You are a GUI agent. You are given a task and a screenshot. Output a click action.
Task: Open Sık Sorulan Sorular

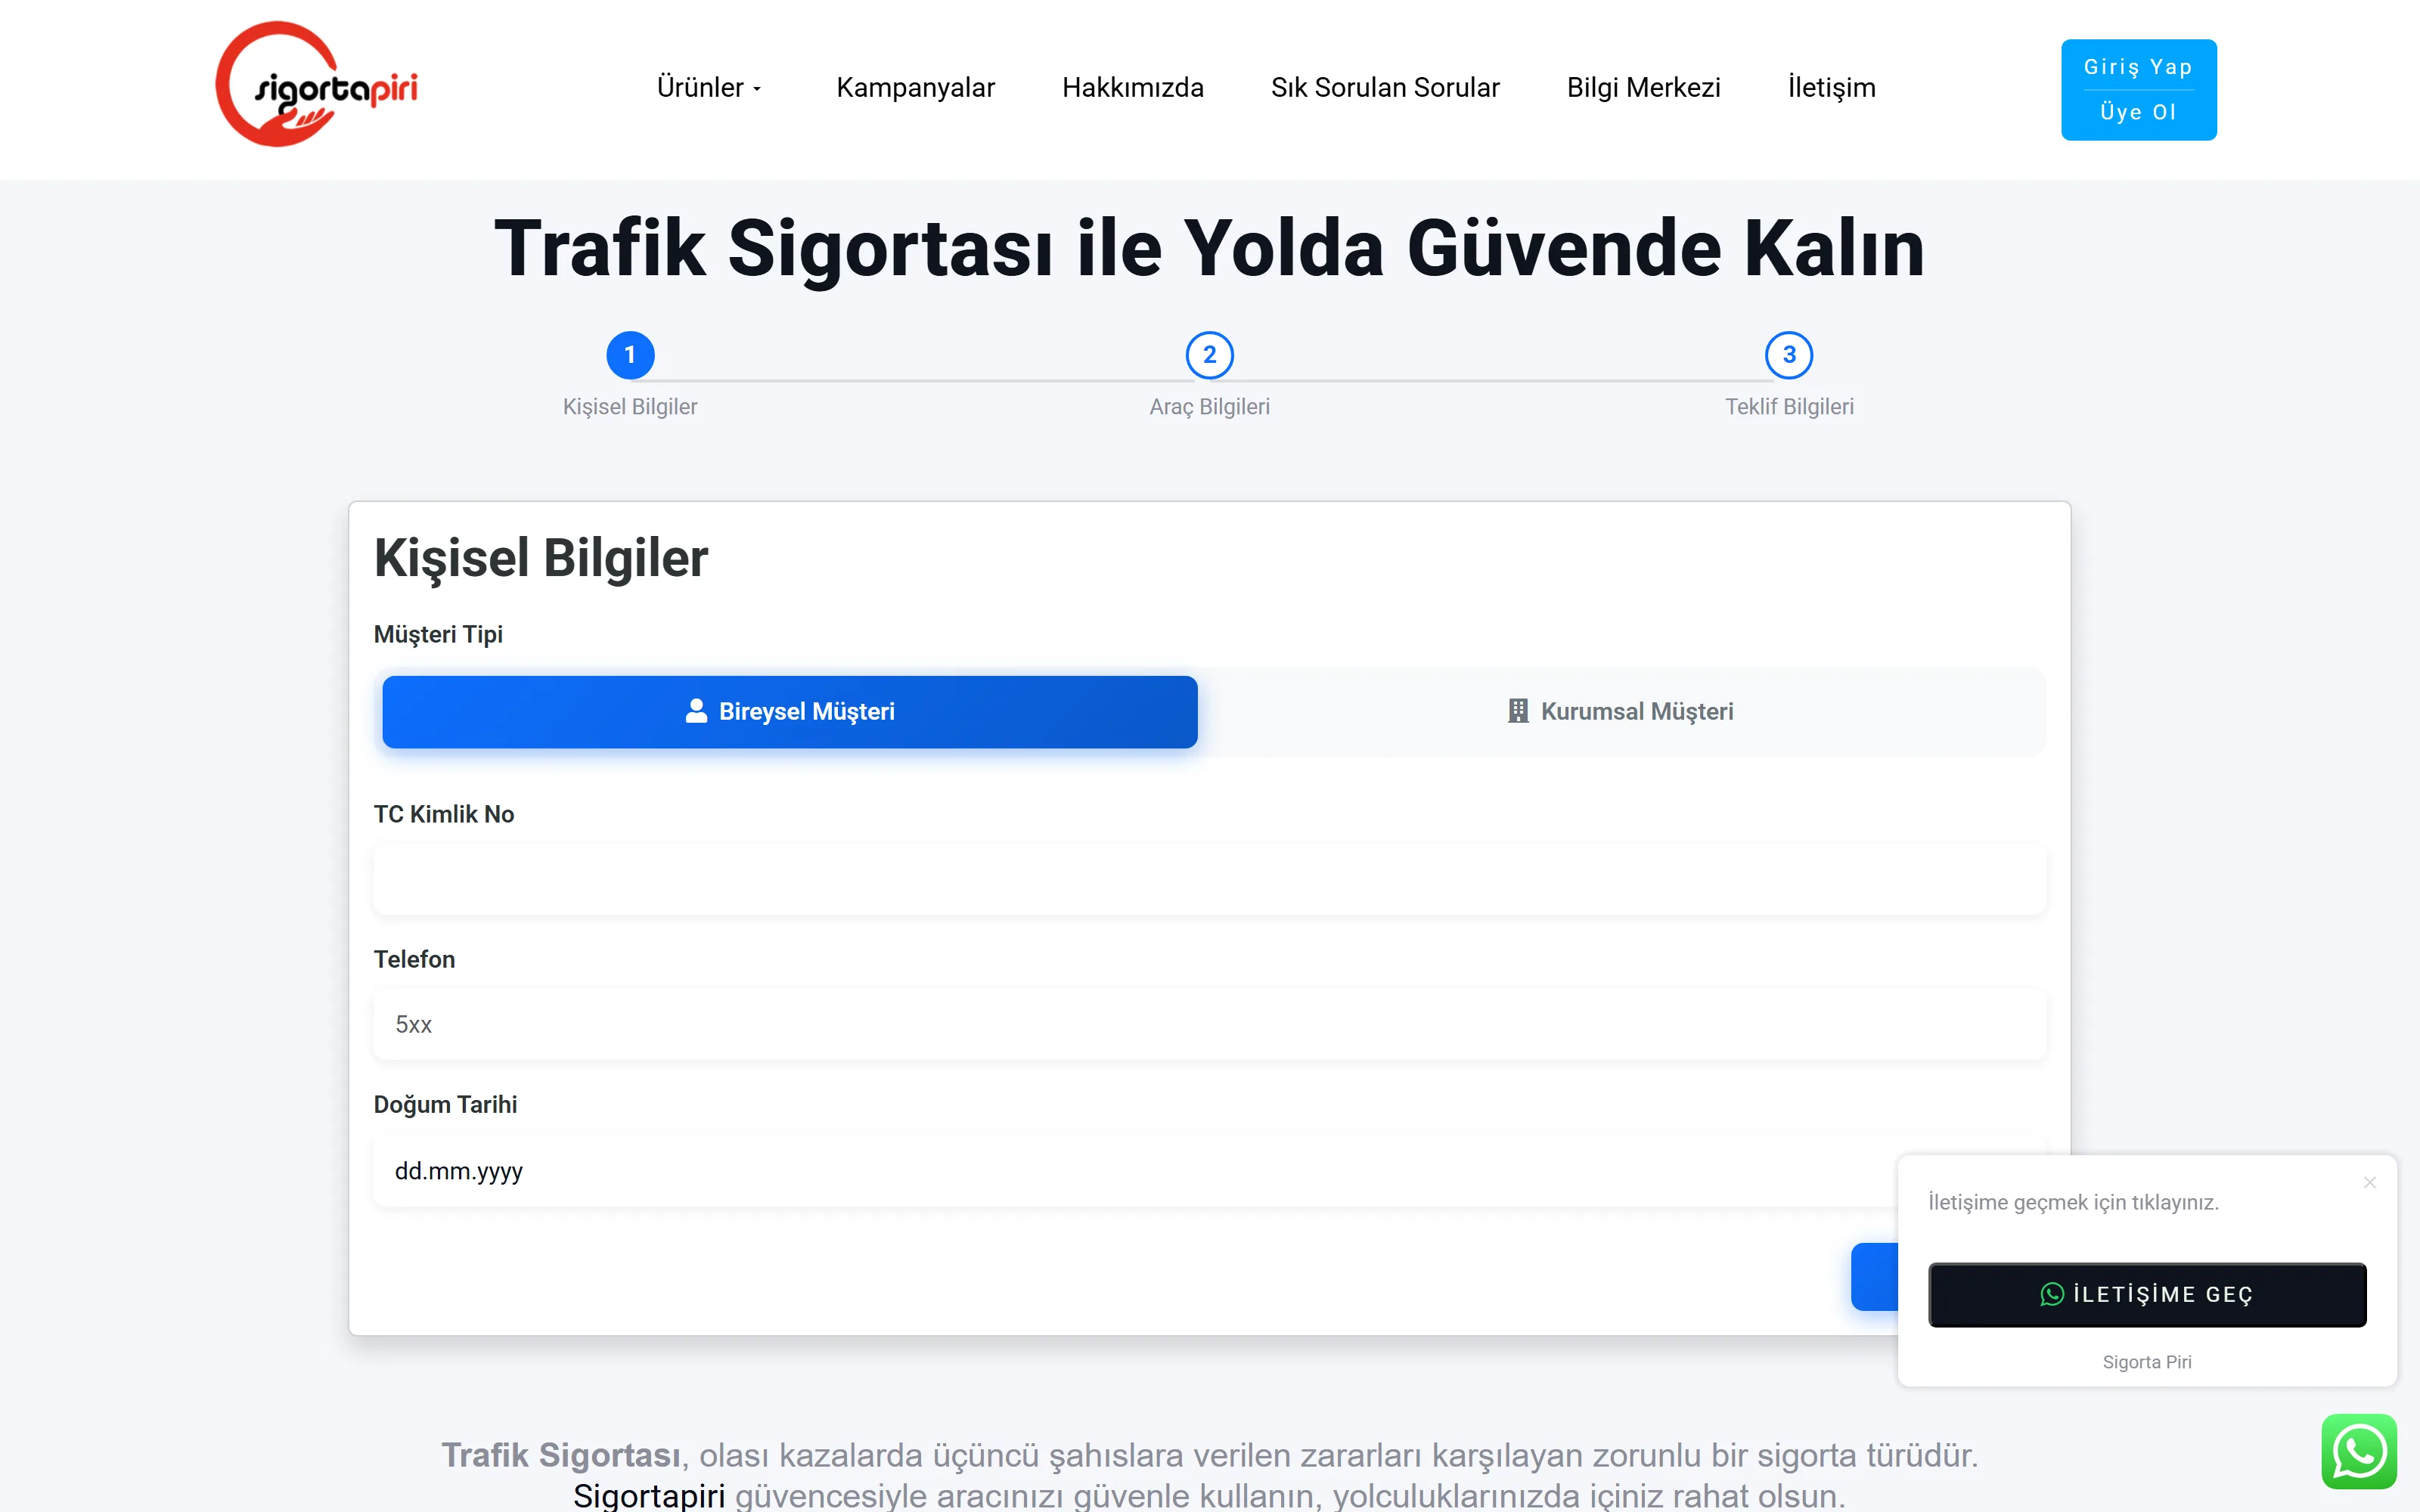tap(1385, 88)
